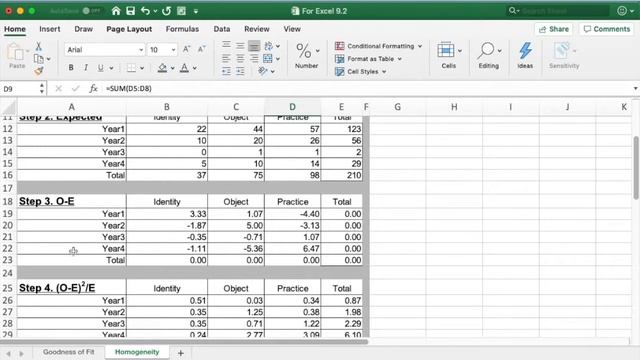The image size is (640, 360).
Task: Activate the Format Painter brush
Action: (x=39, y=71)
